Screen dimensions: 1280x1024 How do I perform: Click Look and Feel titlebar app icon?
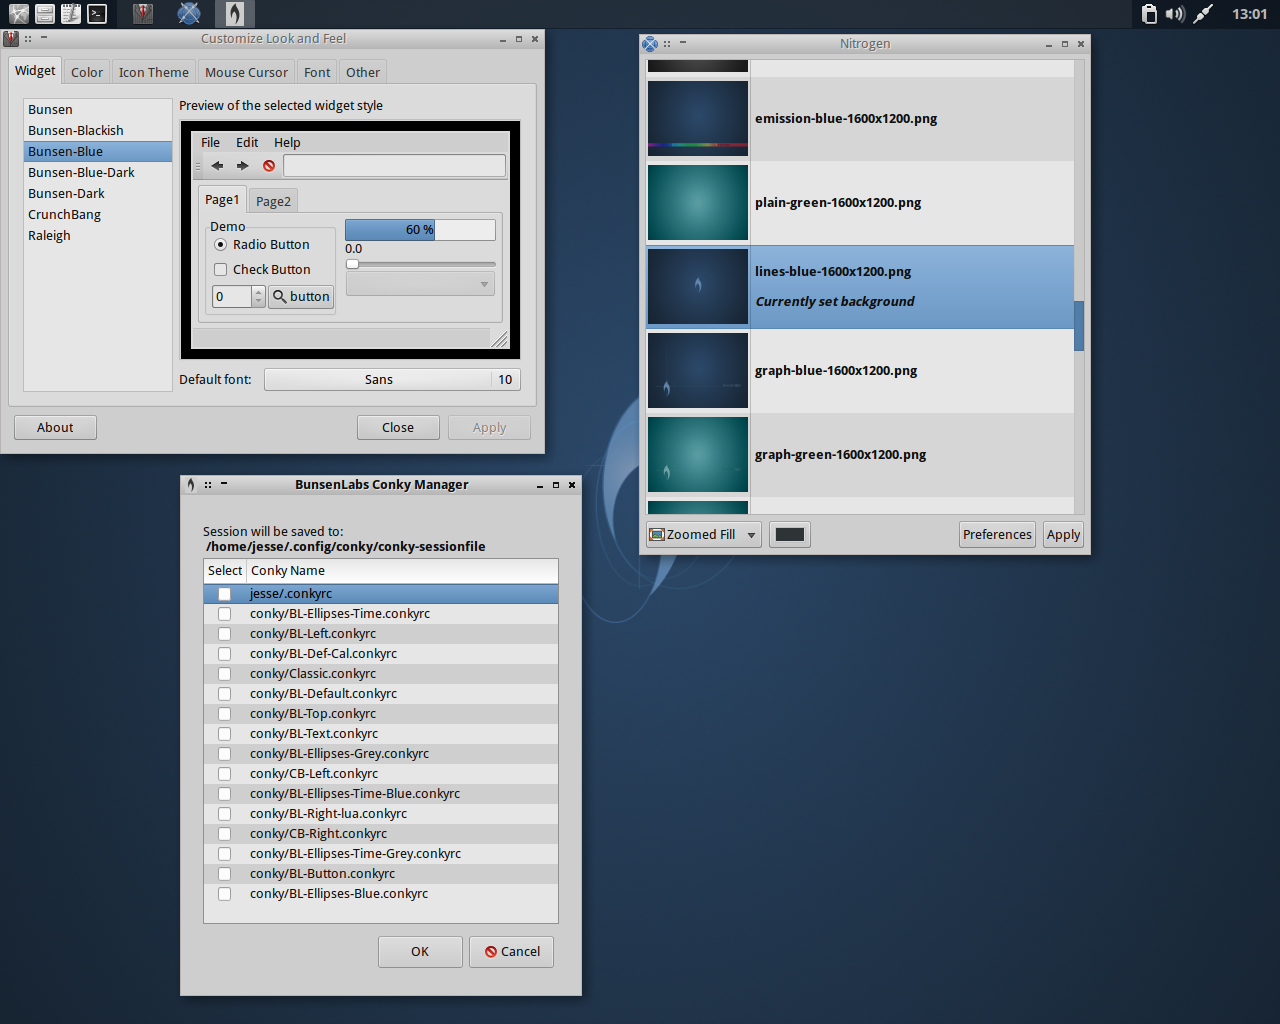[x=11, y=39]
